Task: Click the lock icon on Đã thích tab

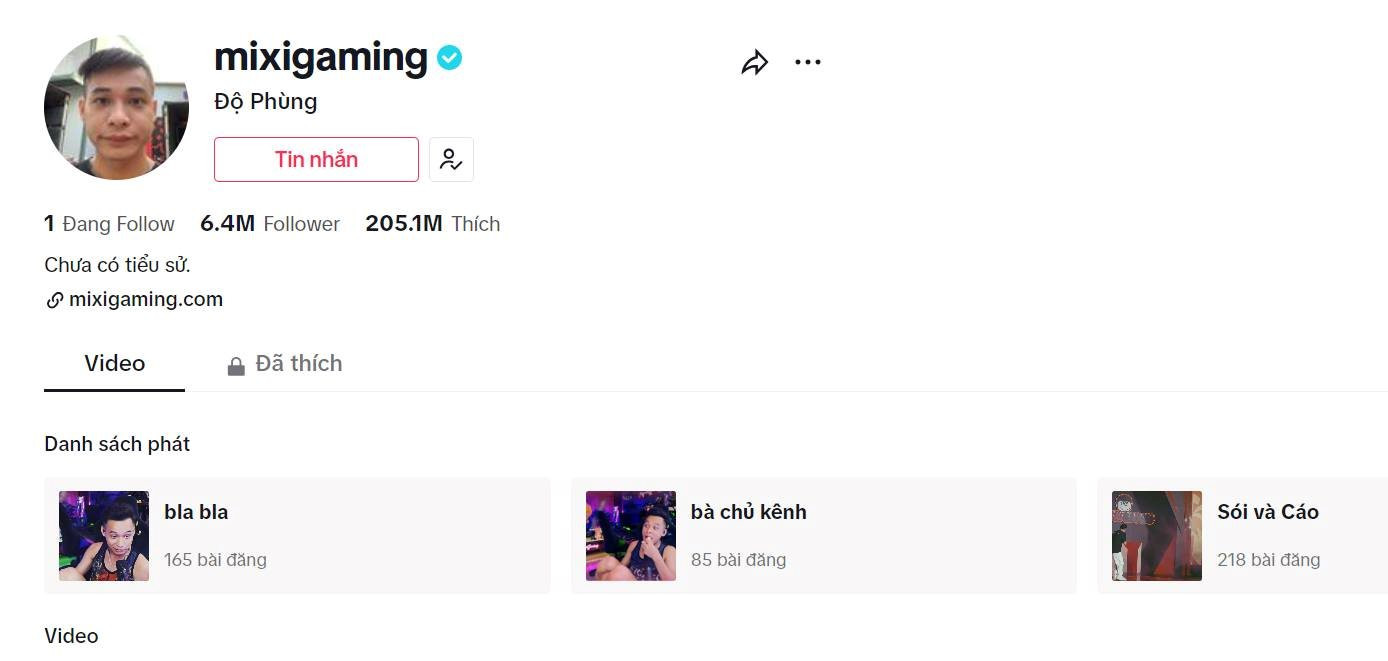Action: pos(236,363)
